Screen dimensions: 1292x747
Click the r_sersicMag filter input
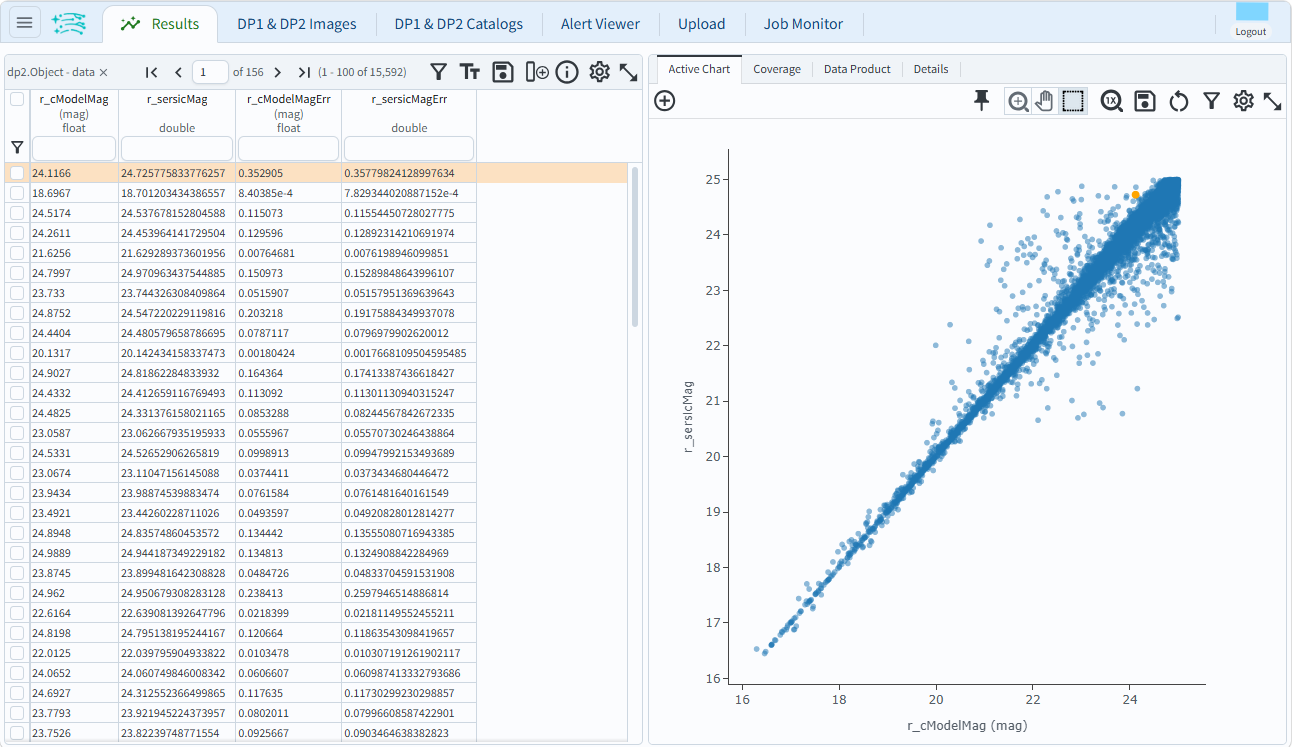pos(177,148)
